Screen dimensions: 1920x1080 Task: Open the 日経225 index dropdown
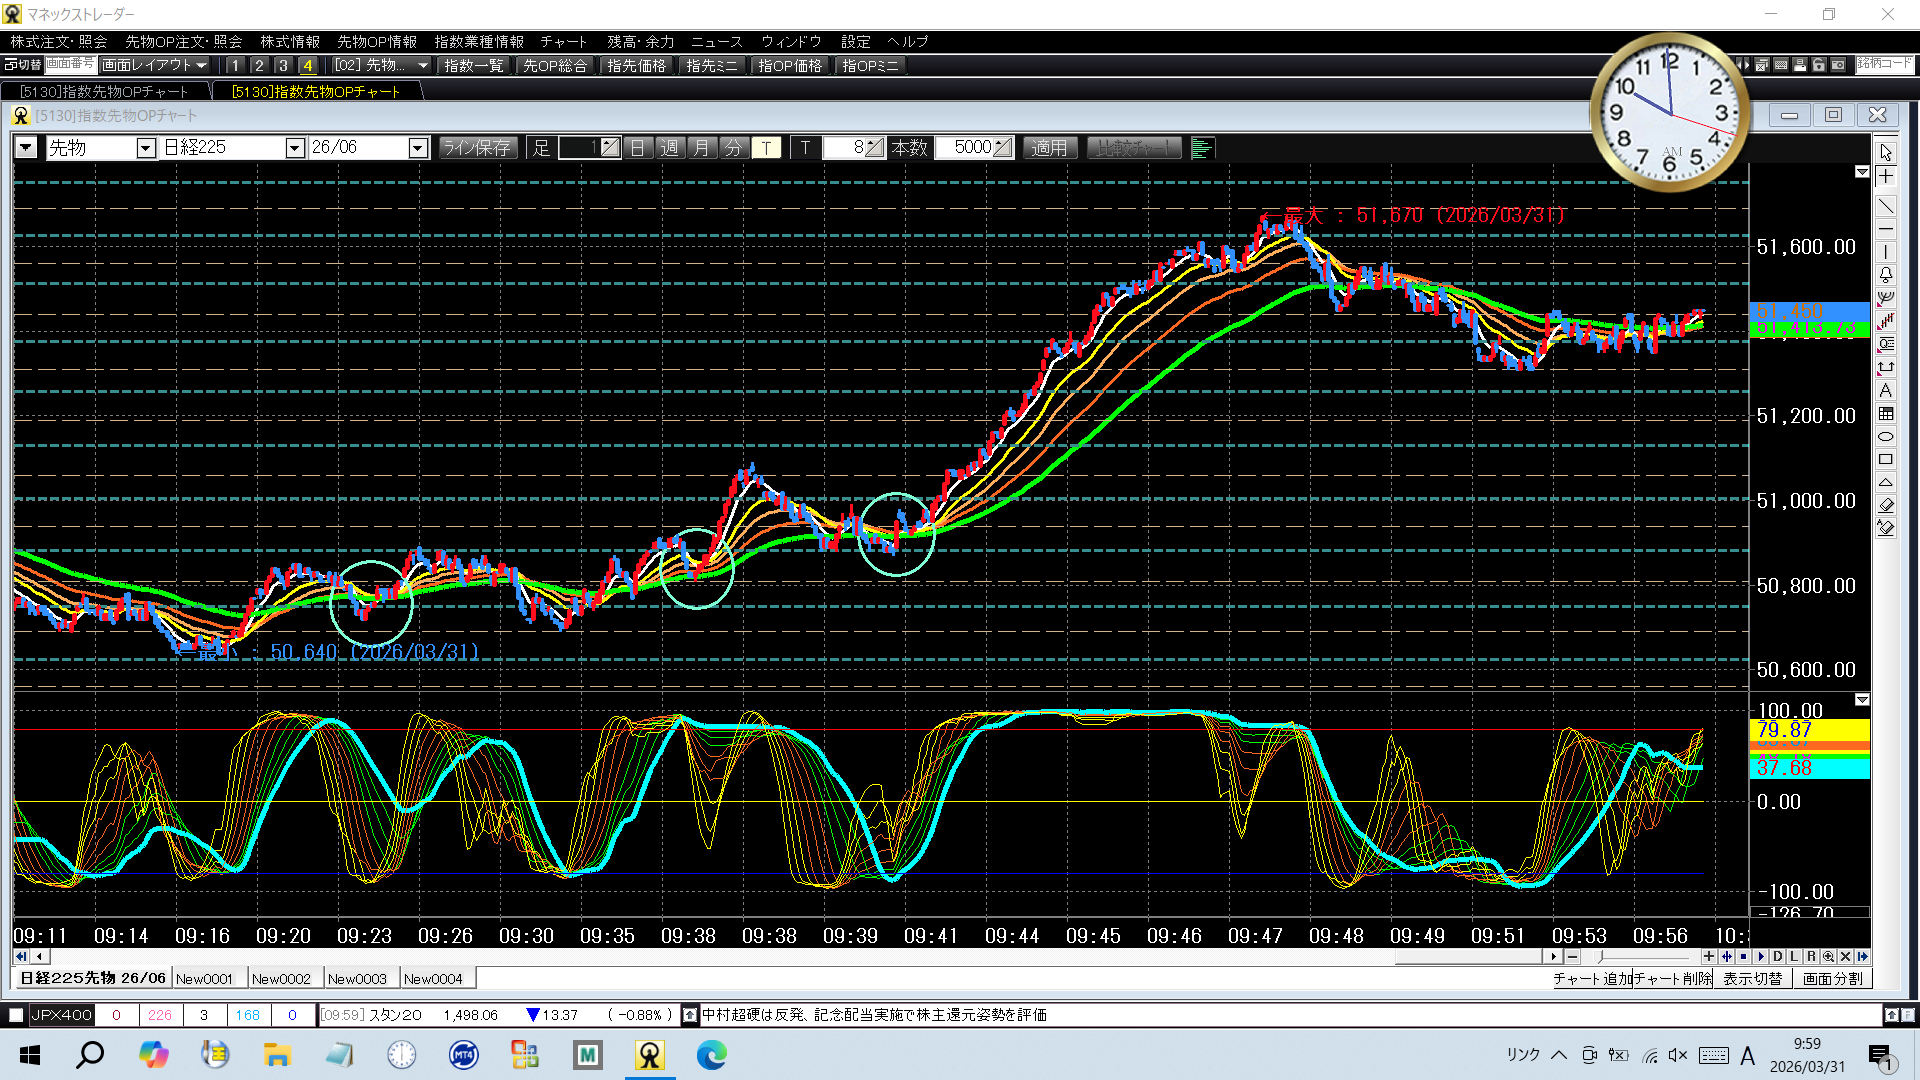click(x=294, y=148)
